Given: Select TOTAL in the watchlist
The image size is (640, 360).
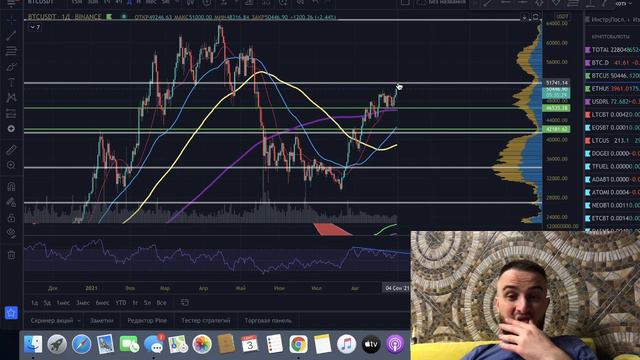Looking at the screenshot, I should (x=612, y=50).
